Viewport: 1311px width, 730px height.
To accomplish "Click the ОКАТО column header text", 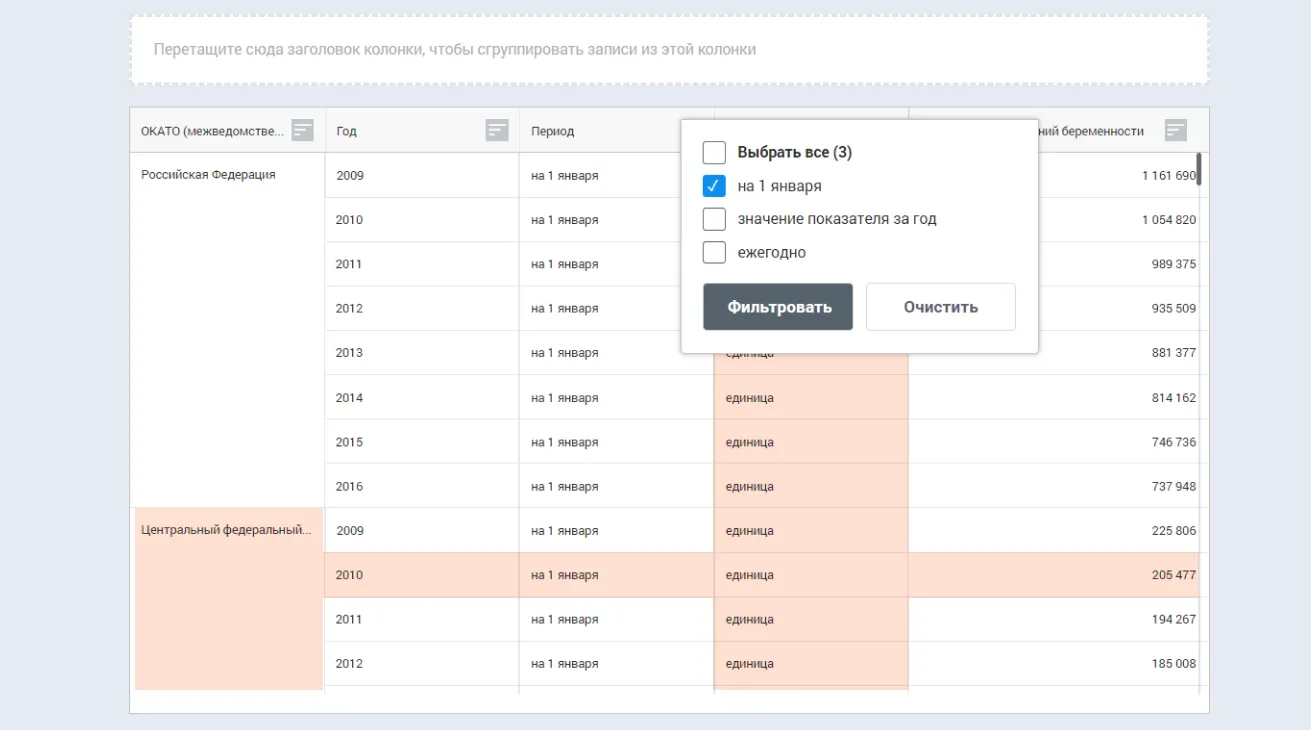I will tap(212, 131).
